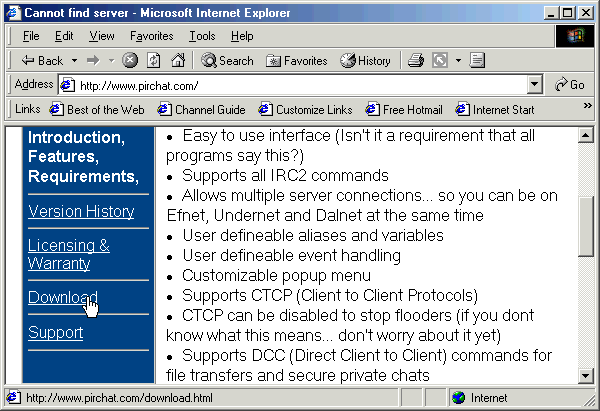Click the address bar URL field
The width and height of the screenshot is (600, 411).
300,85
